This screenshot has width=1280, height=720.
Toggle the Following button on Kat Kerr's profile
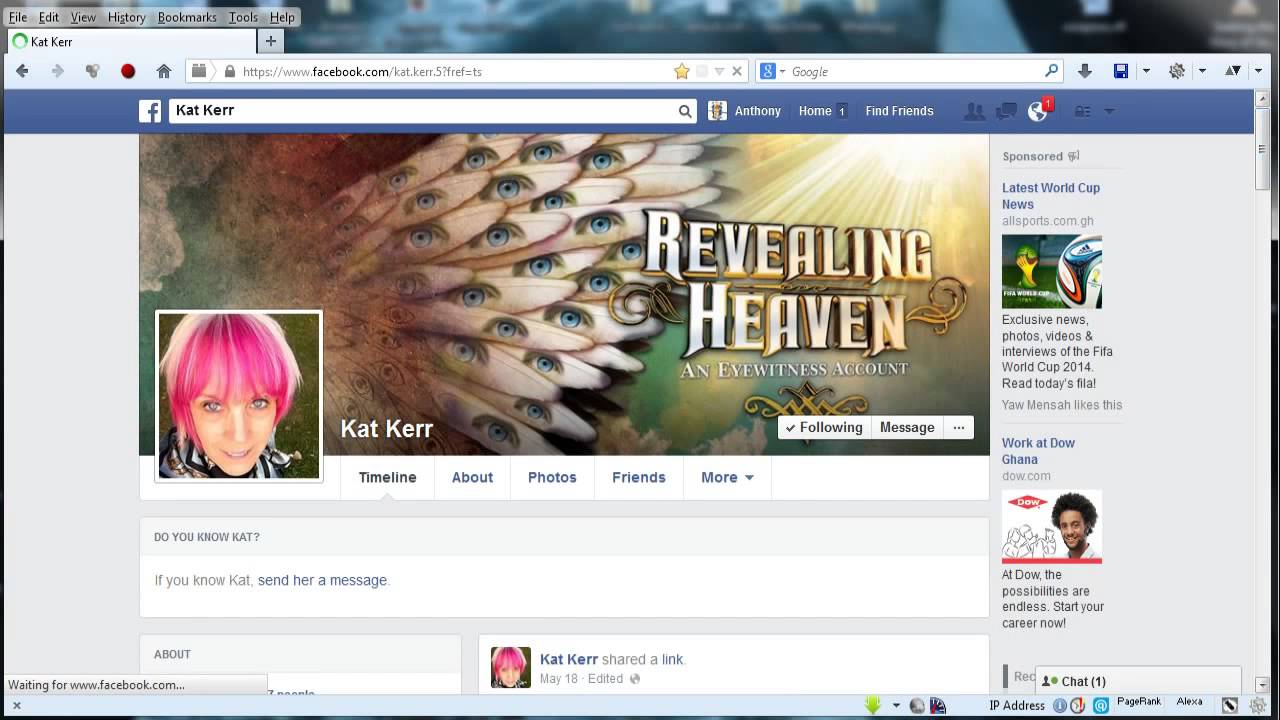click(x=824, y=427)
